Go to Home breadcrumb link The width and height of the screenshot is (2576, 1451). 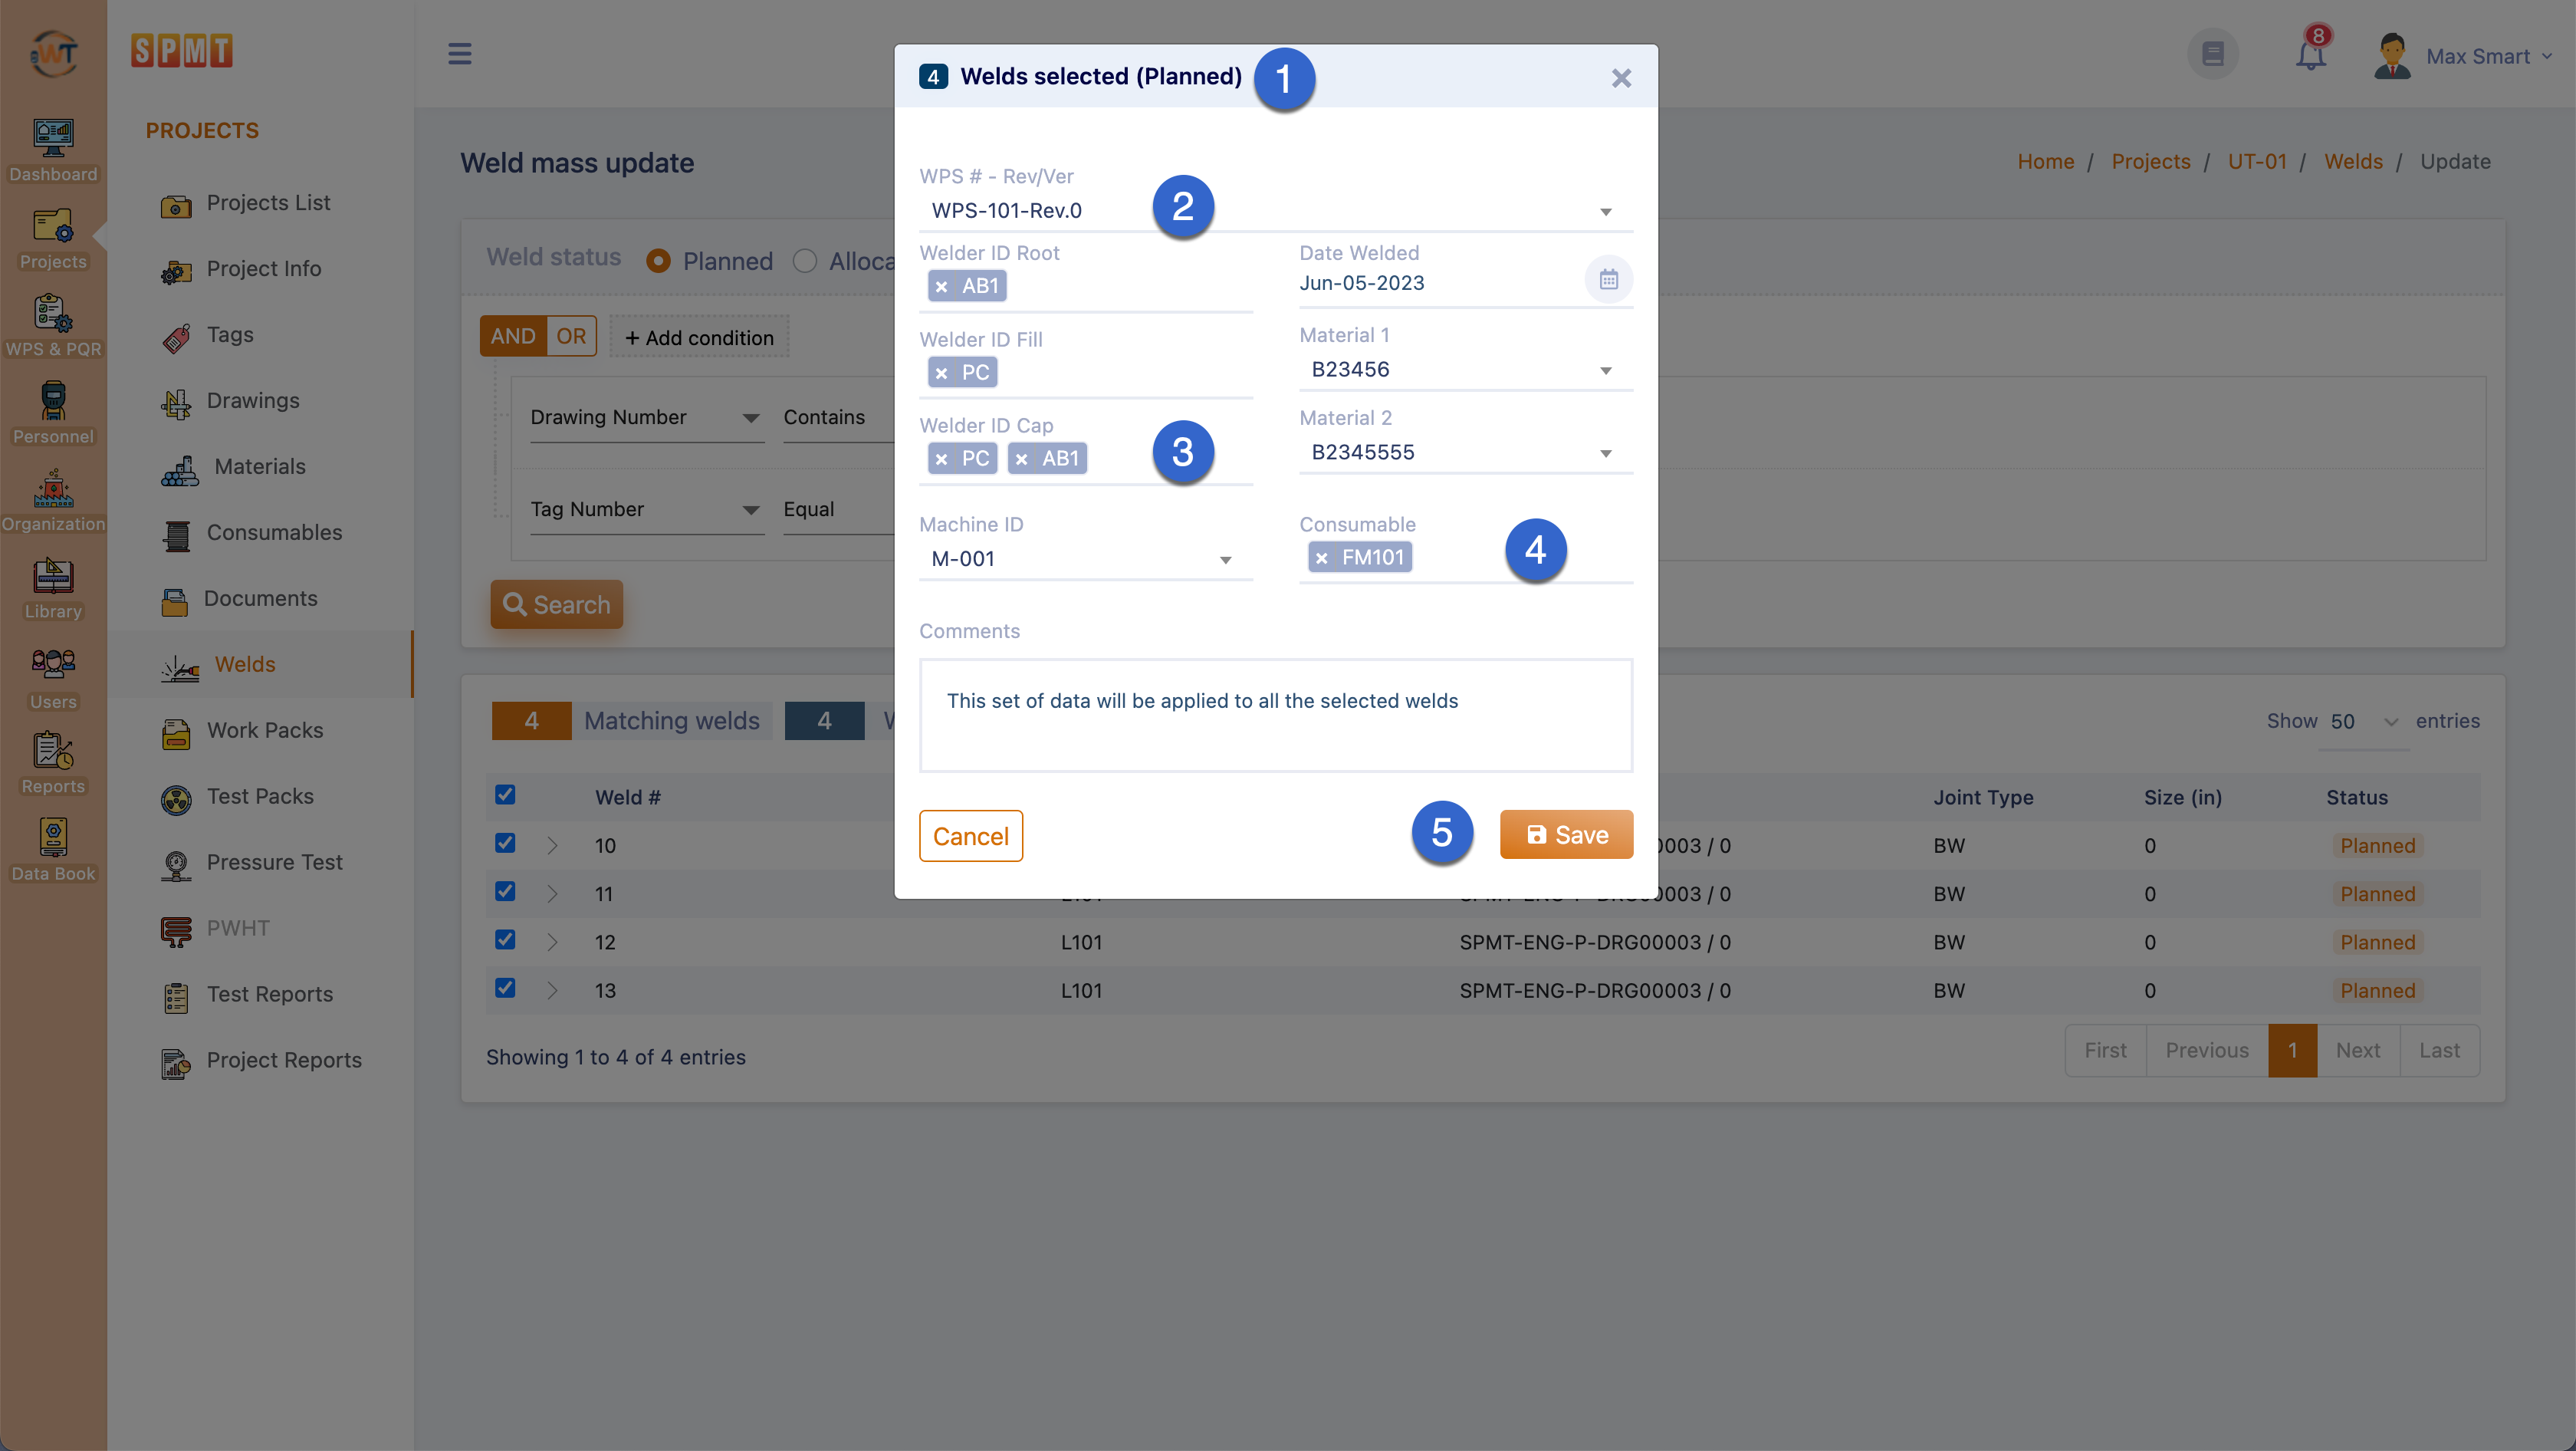(x=2045, y=162)
